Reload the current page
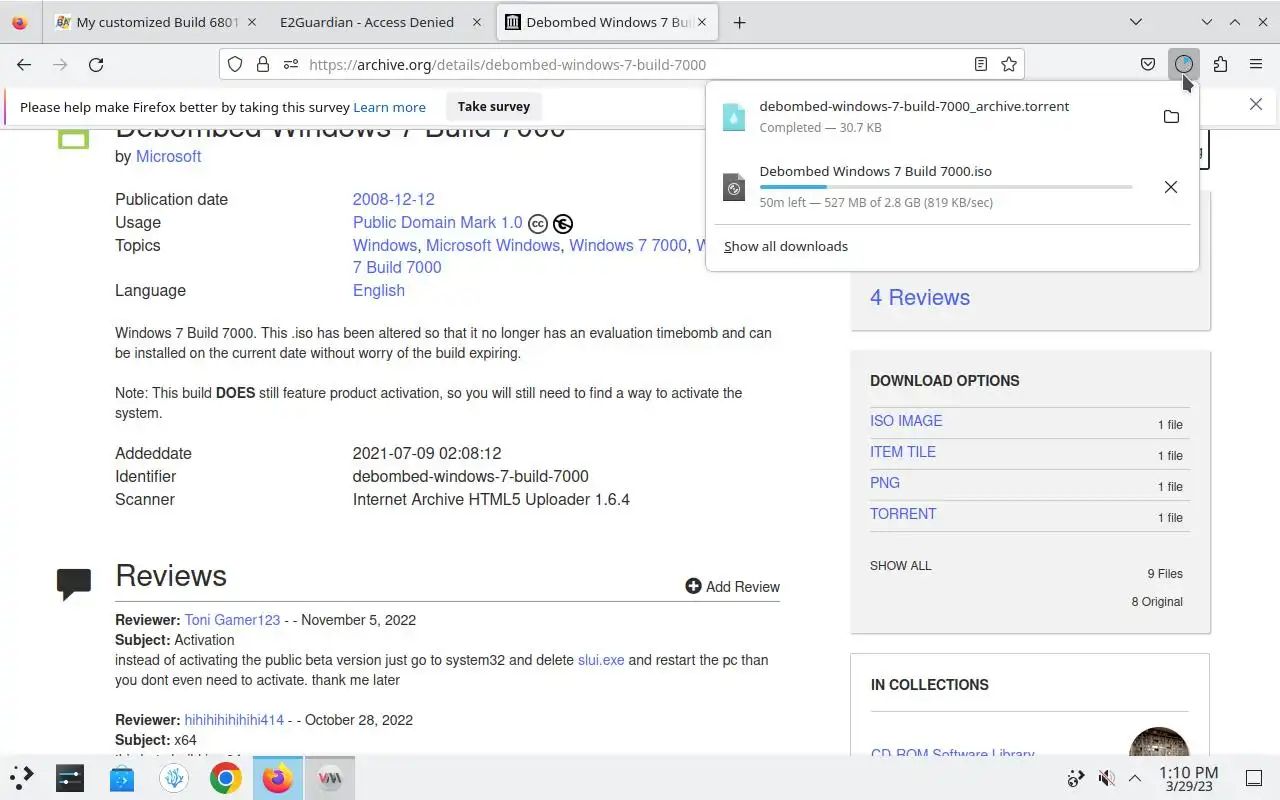Image resolution: width=1280 pixels, height=800 pixels. 96,64
